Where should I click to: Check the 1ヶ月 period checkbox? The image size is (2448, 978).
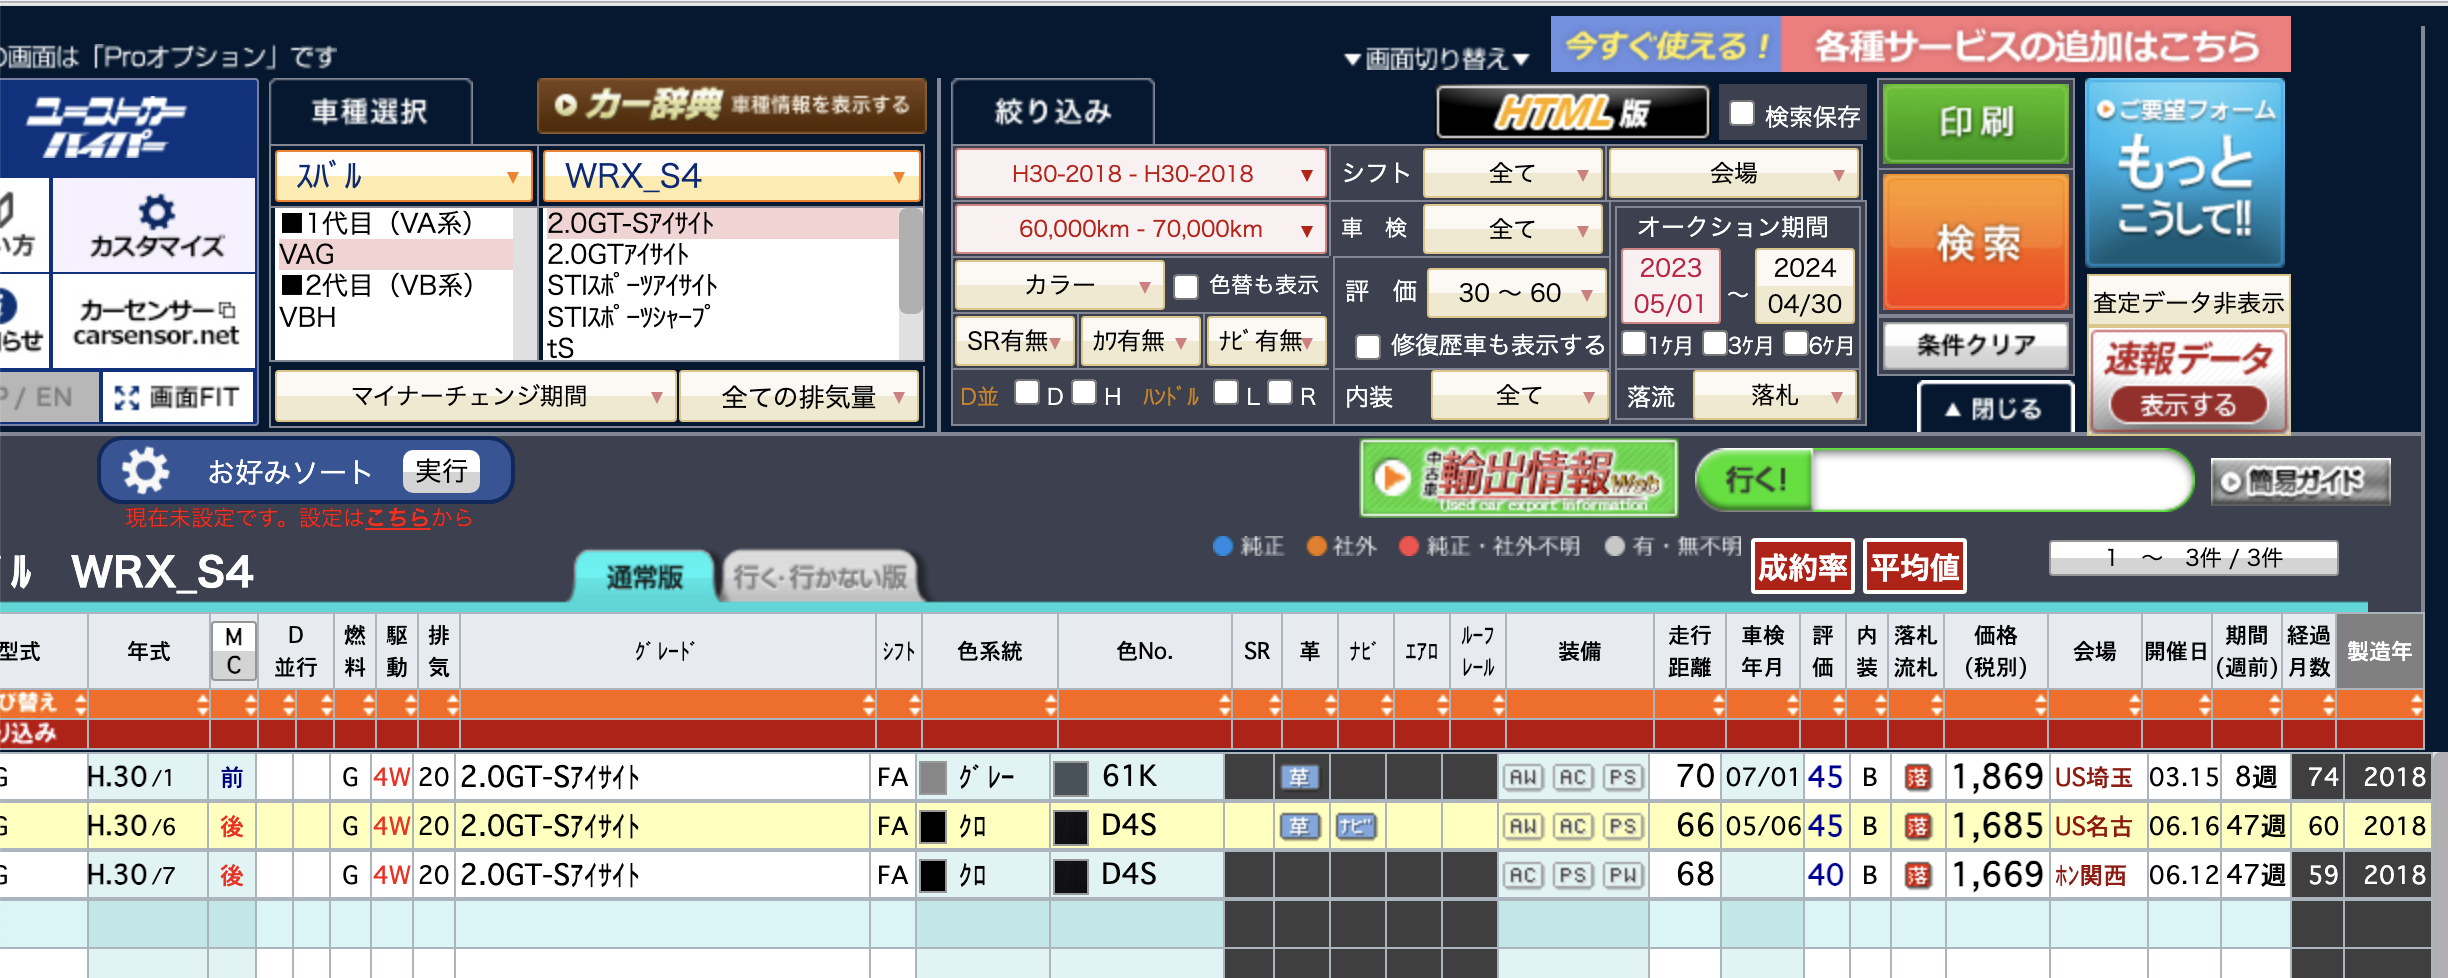coord(1634,343)
